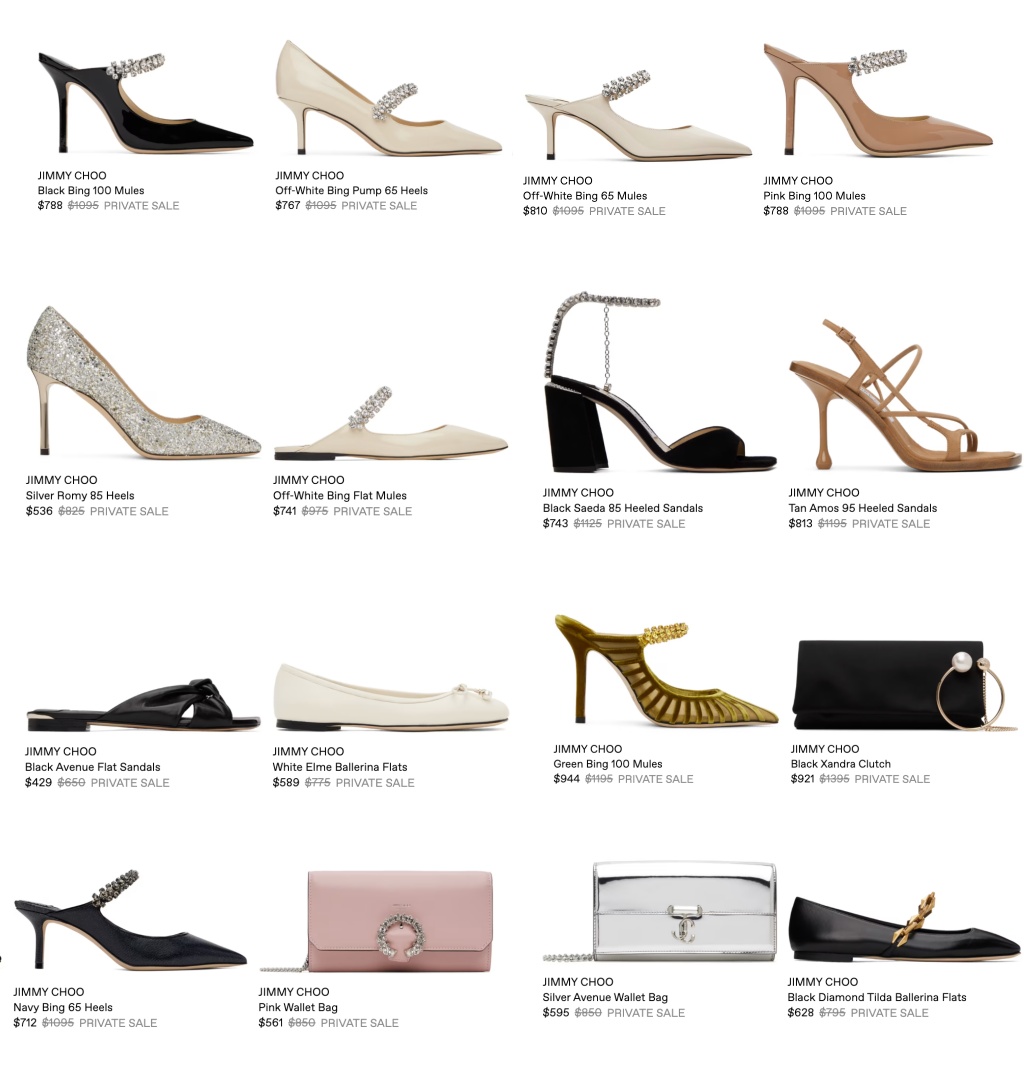Select the Tan Amos 95 Heeled Sandals image
Screen dimensions: 1024x1080
click(905, 395)
